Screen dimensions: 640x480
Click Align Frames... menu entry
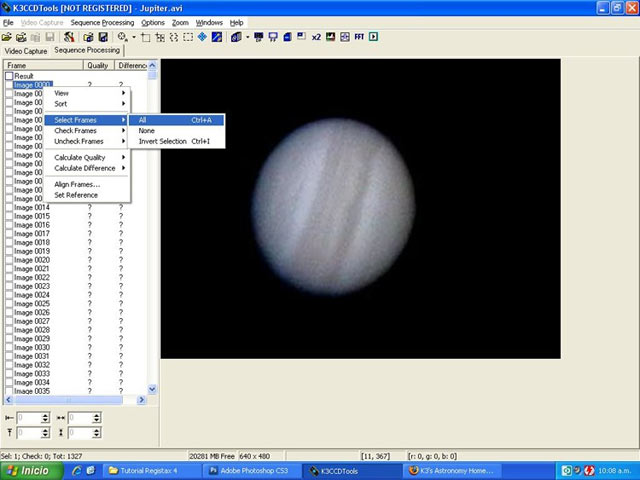(x=77, y=184)
